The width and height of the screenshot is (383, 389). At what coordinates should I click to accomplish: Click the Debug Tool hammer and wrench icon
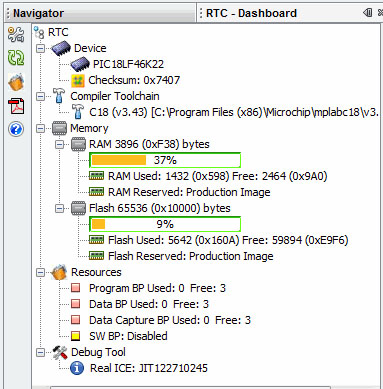(x=60, y=352)
